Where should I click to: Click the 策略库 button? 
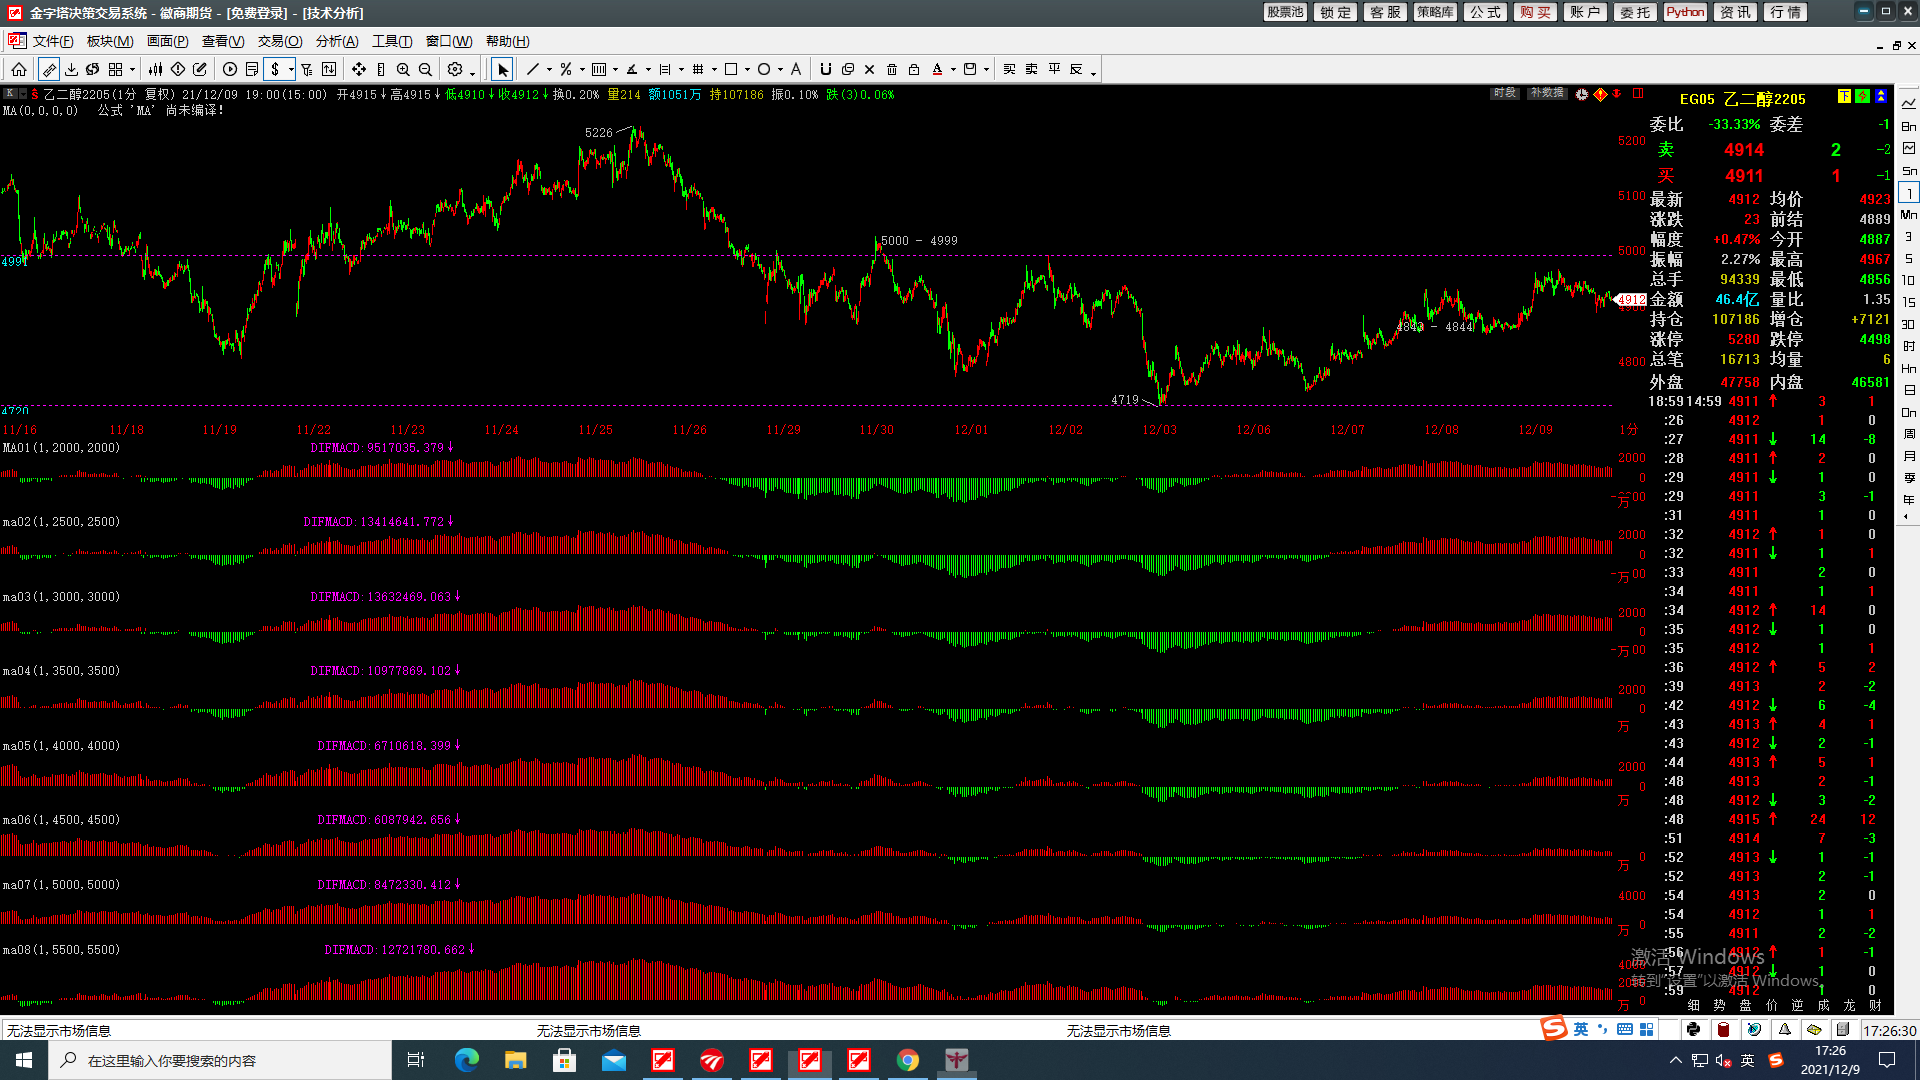pyautogui.click(x=1435, y=12)
